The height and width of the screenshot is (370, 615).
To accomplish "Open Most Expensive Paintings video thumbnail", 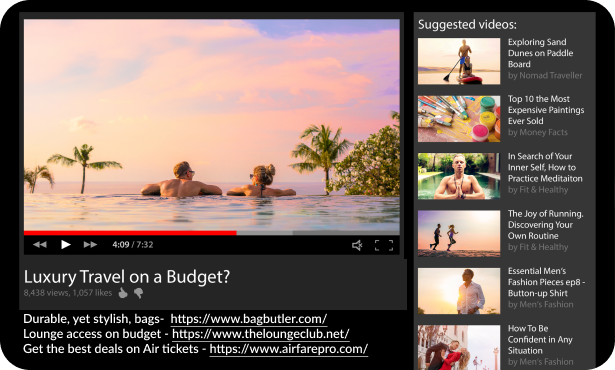I will [459, 118].
